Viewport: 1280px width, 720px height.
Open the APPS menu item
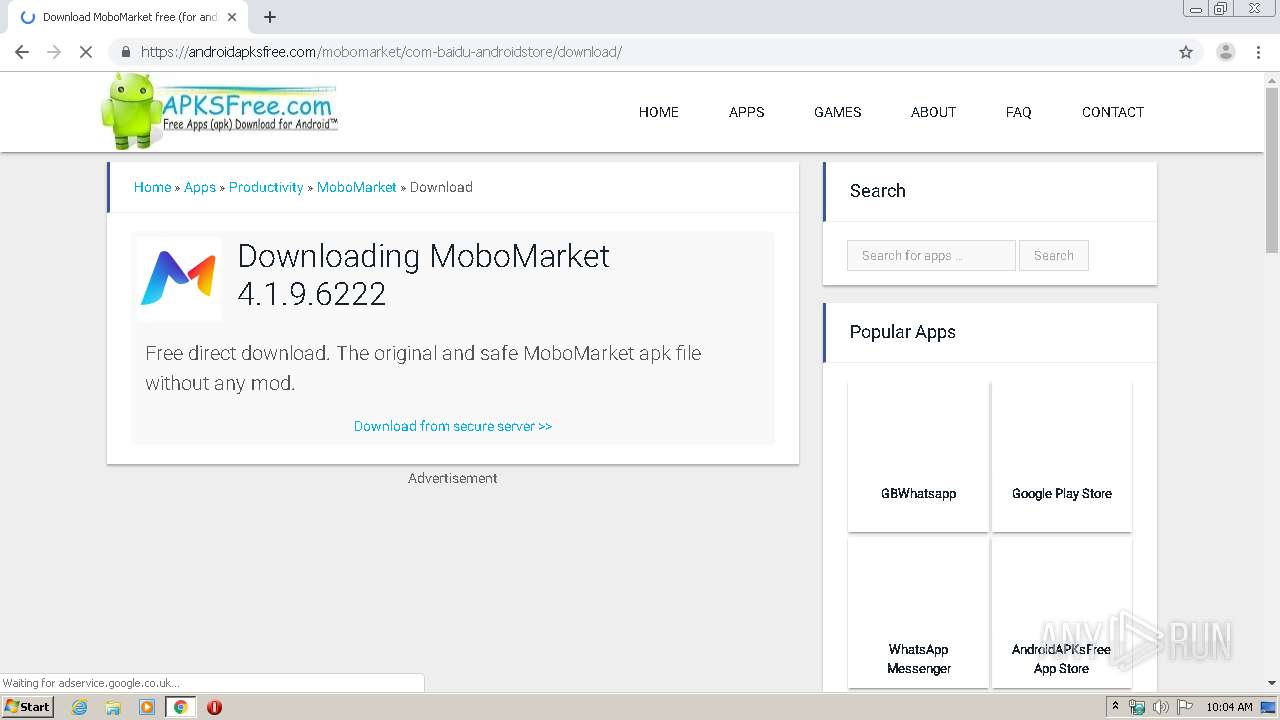(x=746, y=112)
